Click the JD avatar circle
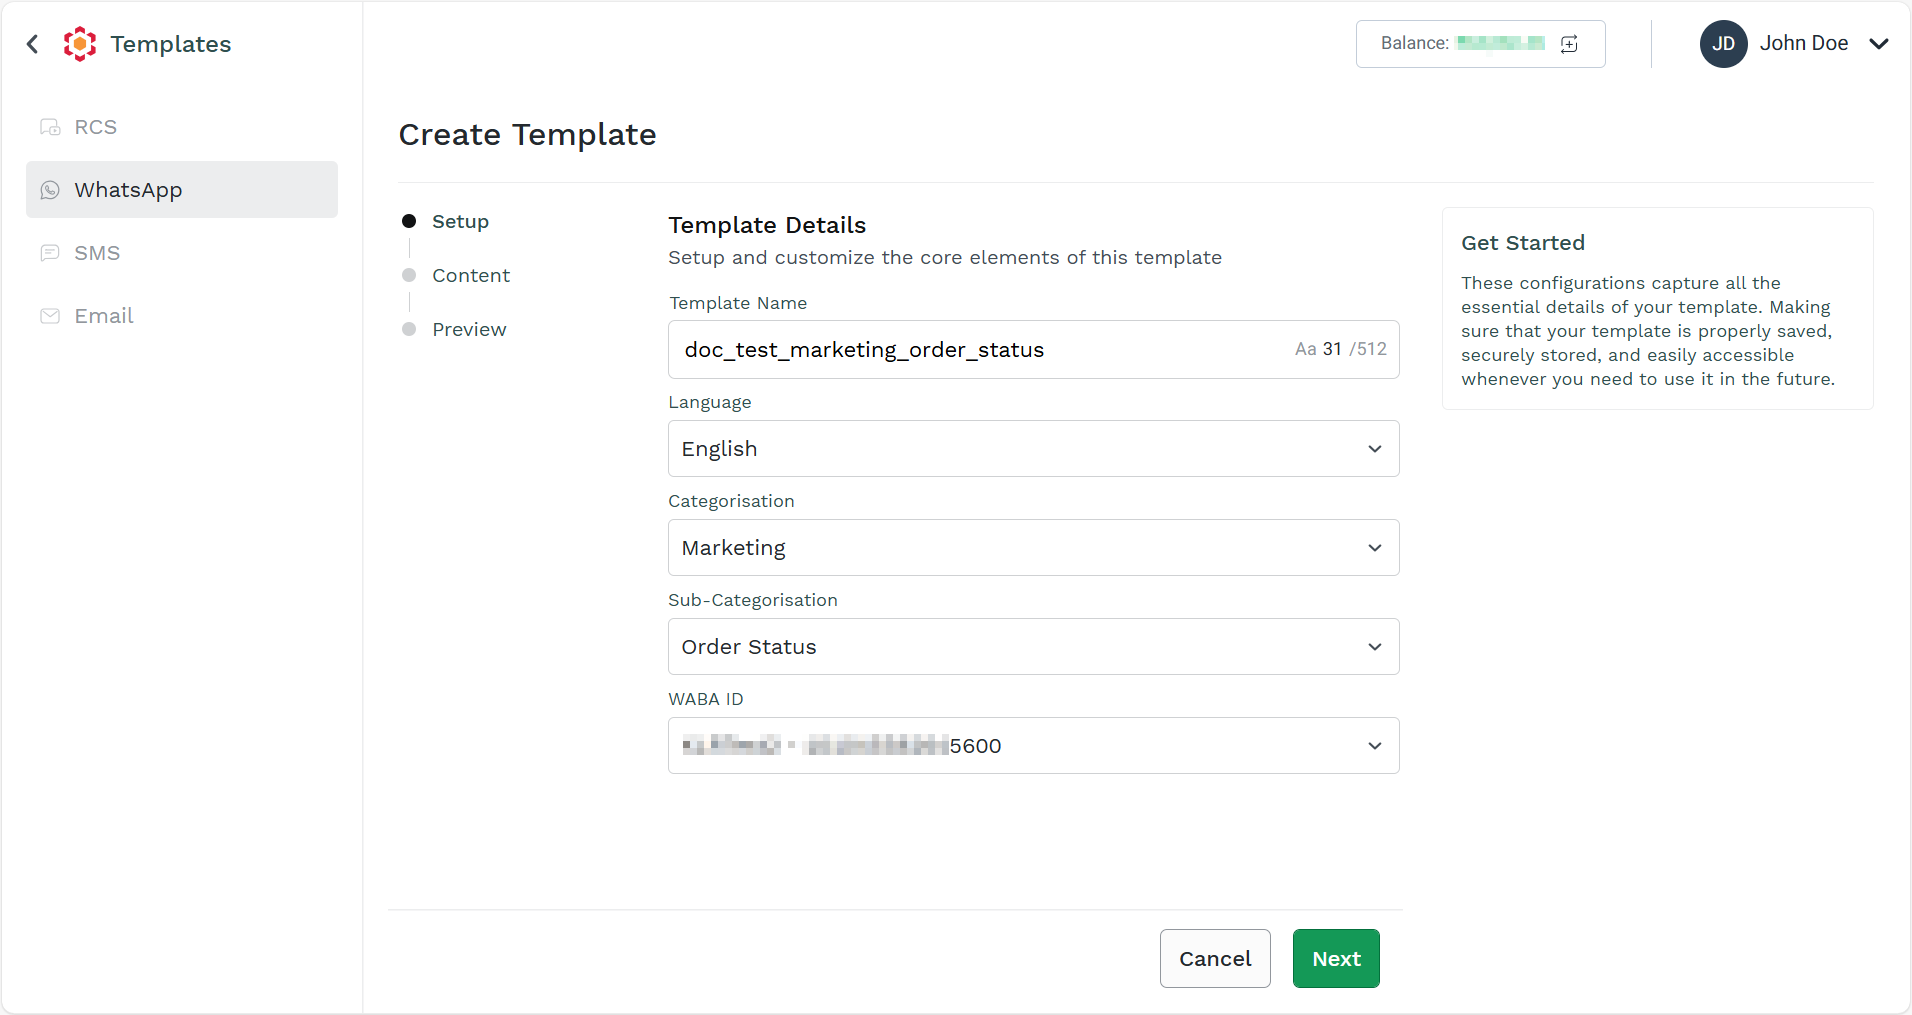Screen dimensions: 1912x1015 [1723, 44]
